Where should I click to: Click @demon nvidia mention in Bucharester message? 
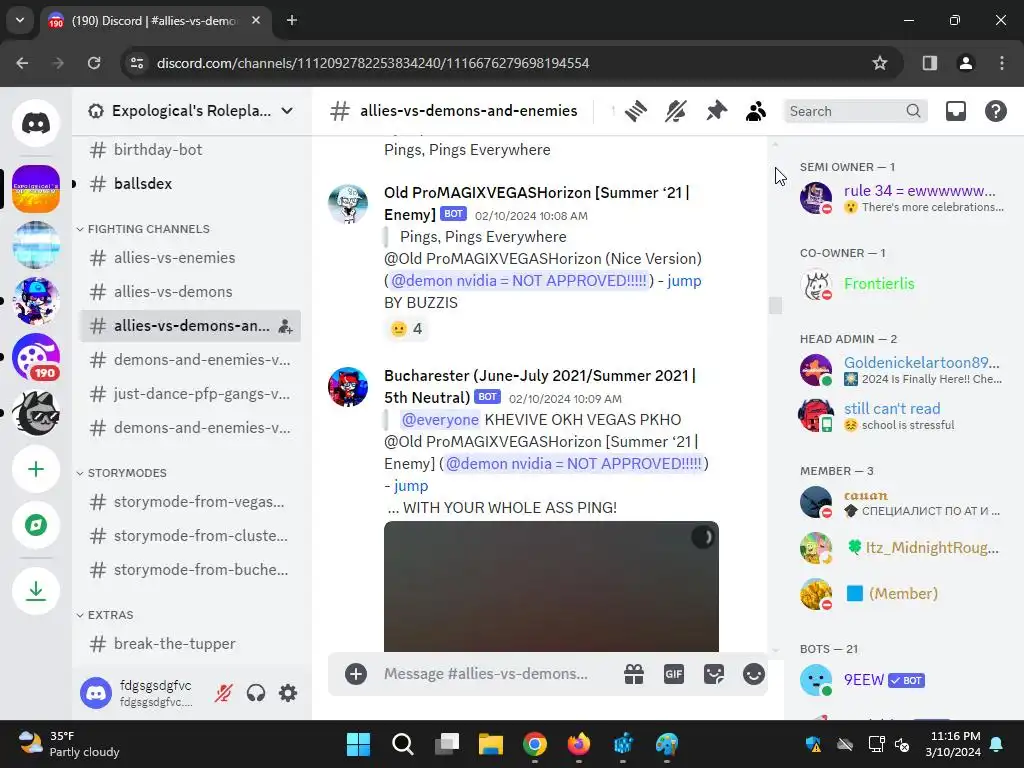(573, 464)
